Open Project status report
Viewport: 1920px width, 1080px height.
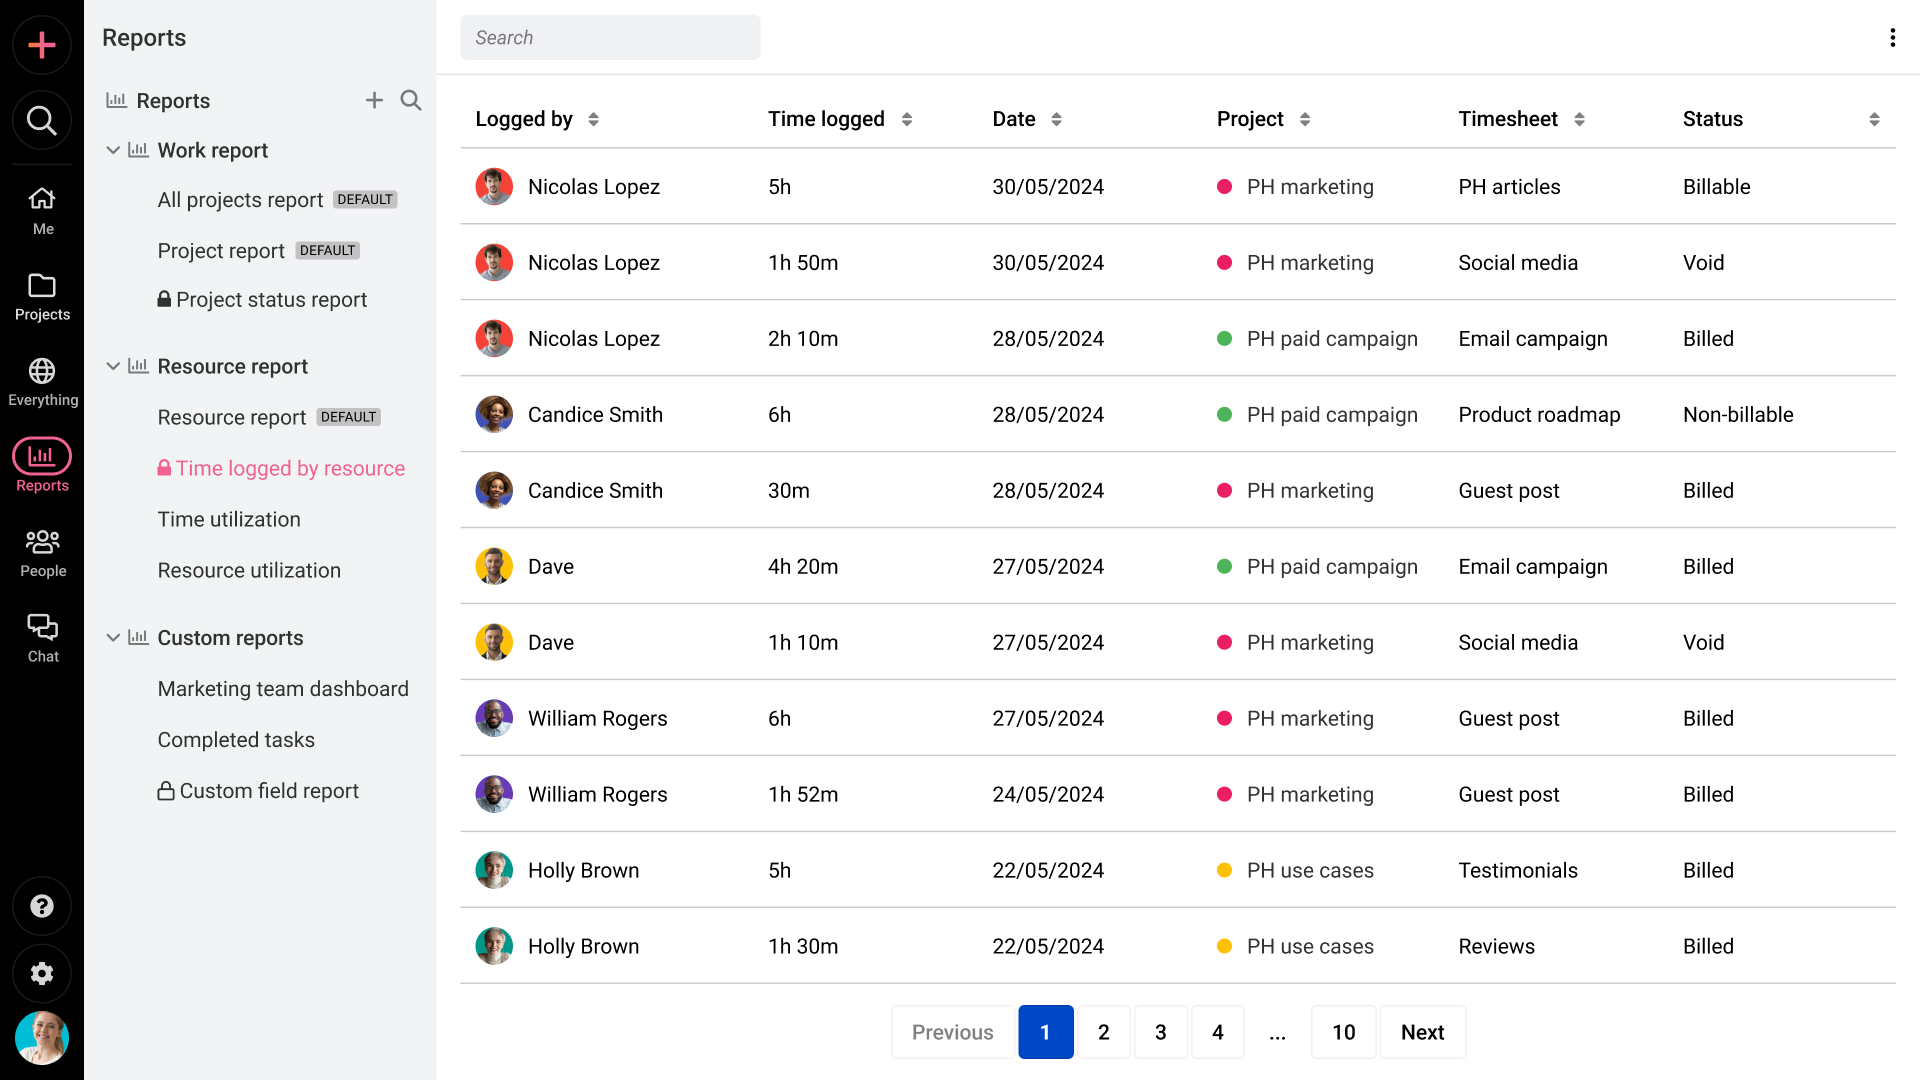tap(271, 299)
